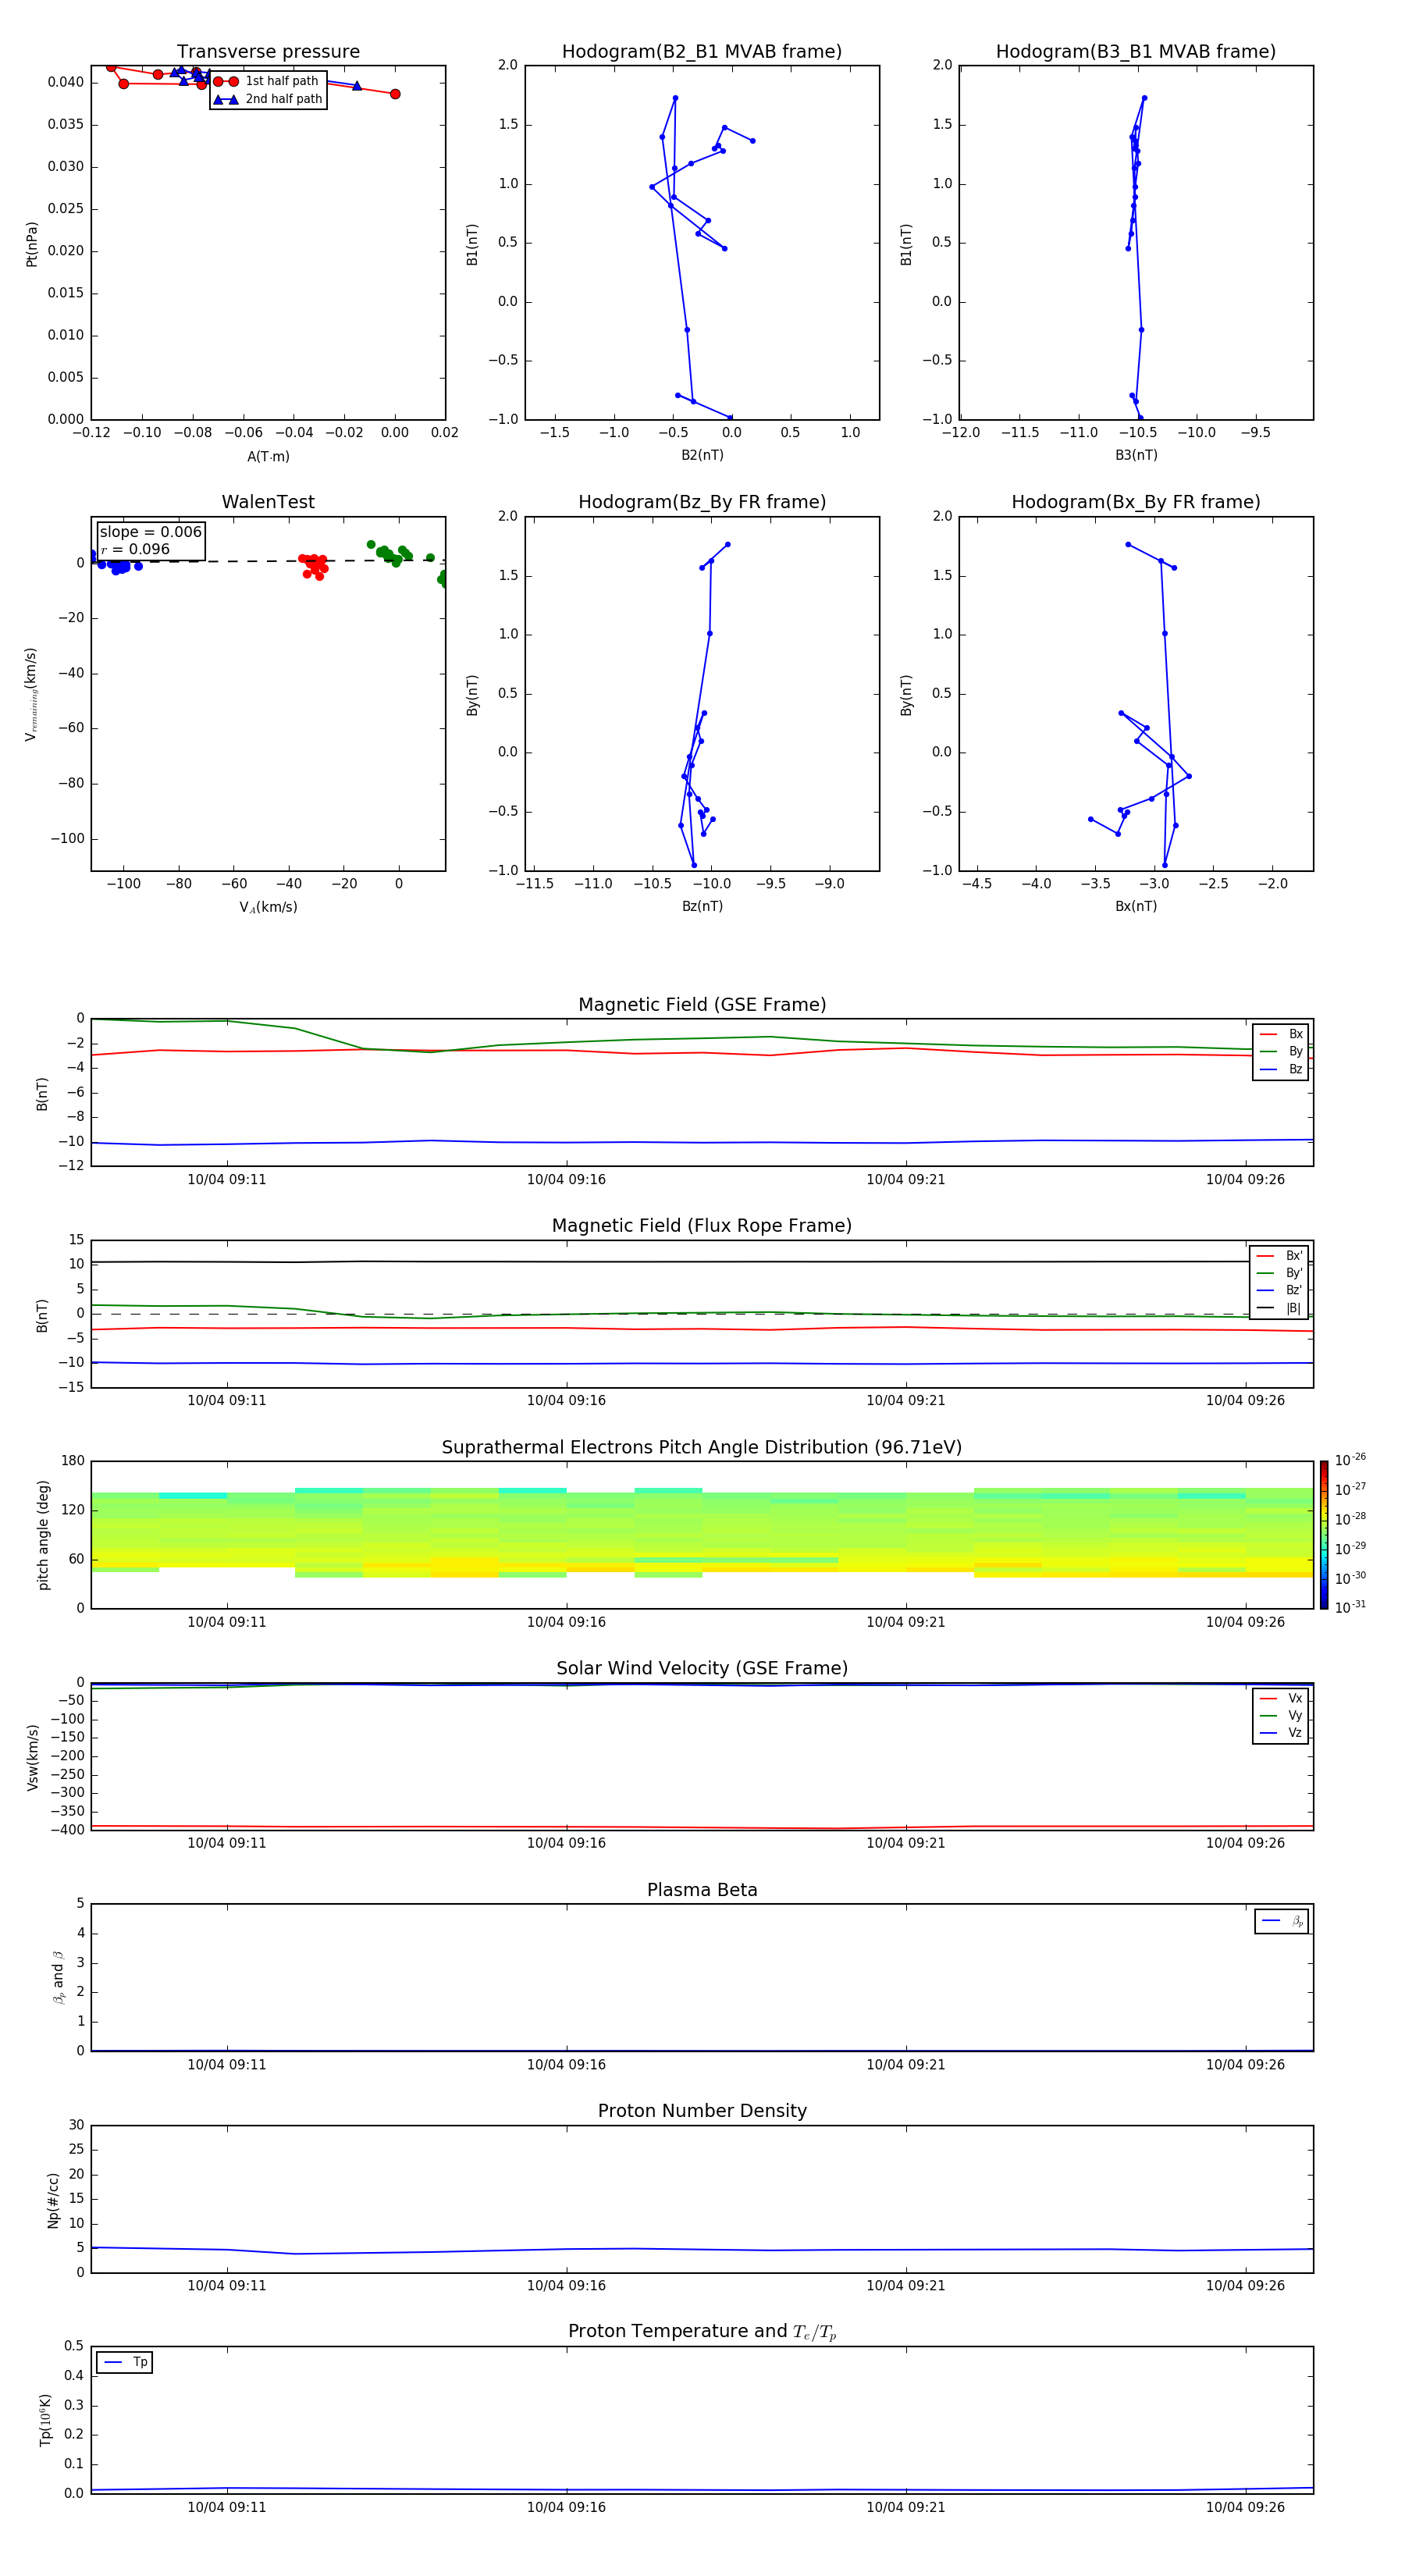The width and height of the screenshot is (1405, 2576).
Task: Click the "Np(#/cc)" axis label
Action: click(x=53, y=2200)
